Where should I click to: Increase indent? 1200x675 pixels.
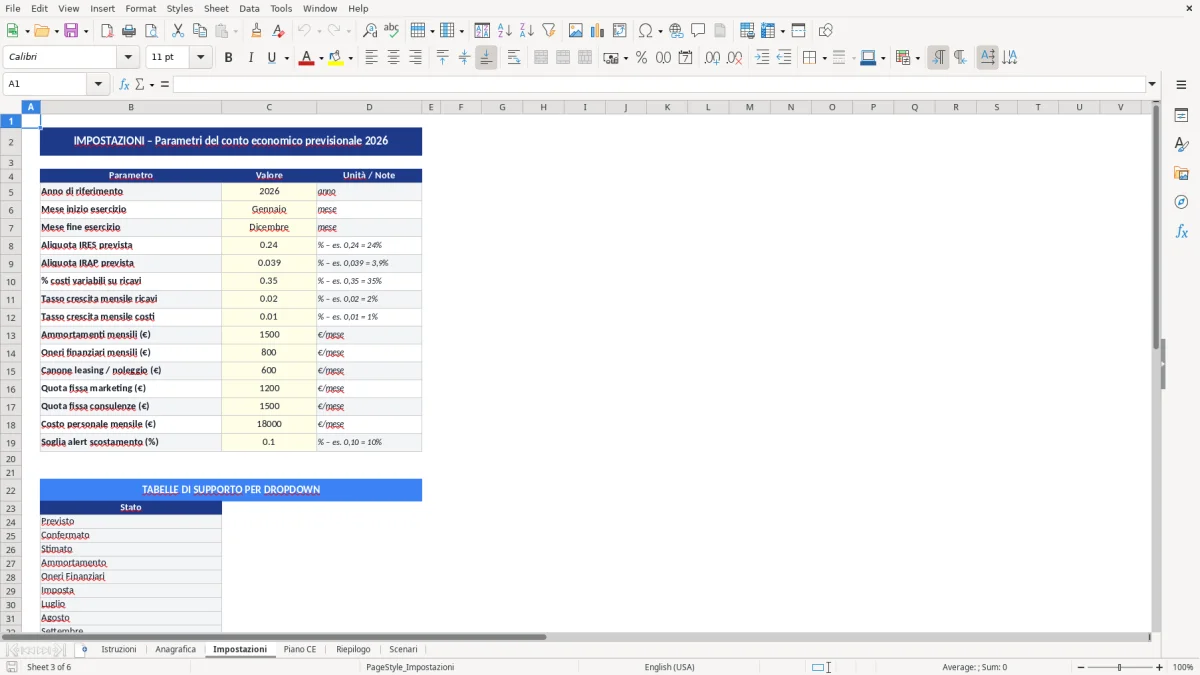[x=762, y=58]
